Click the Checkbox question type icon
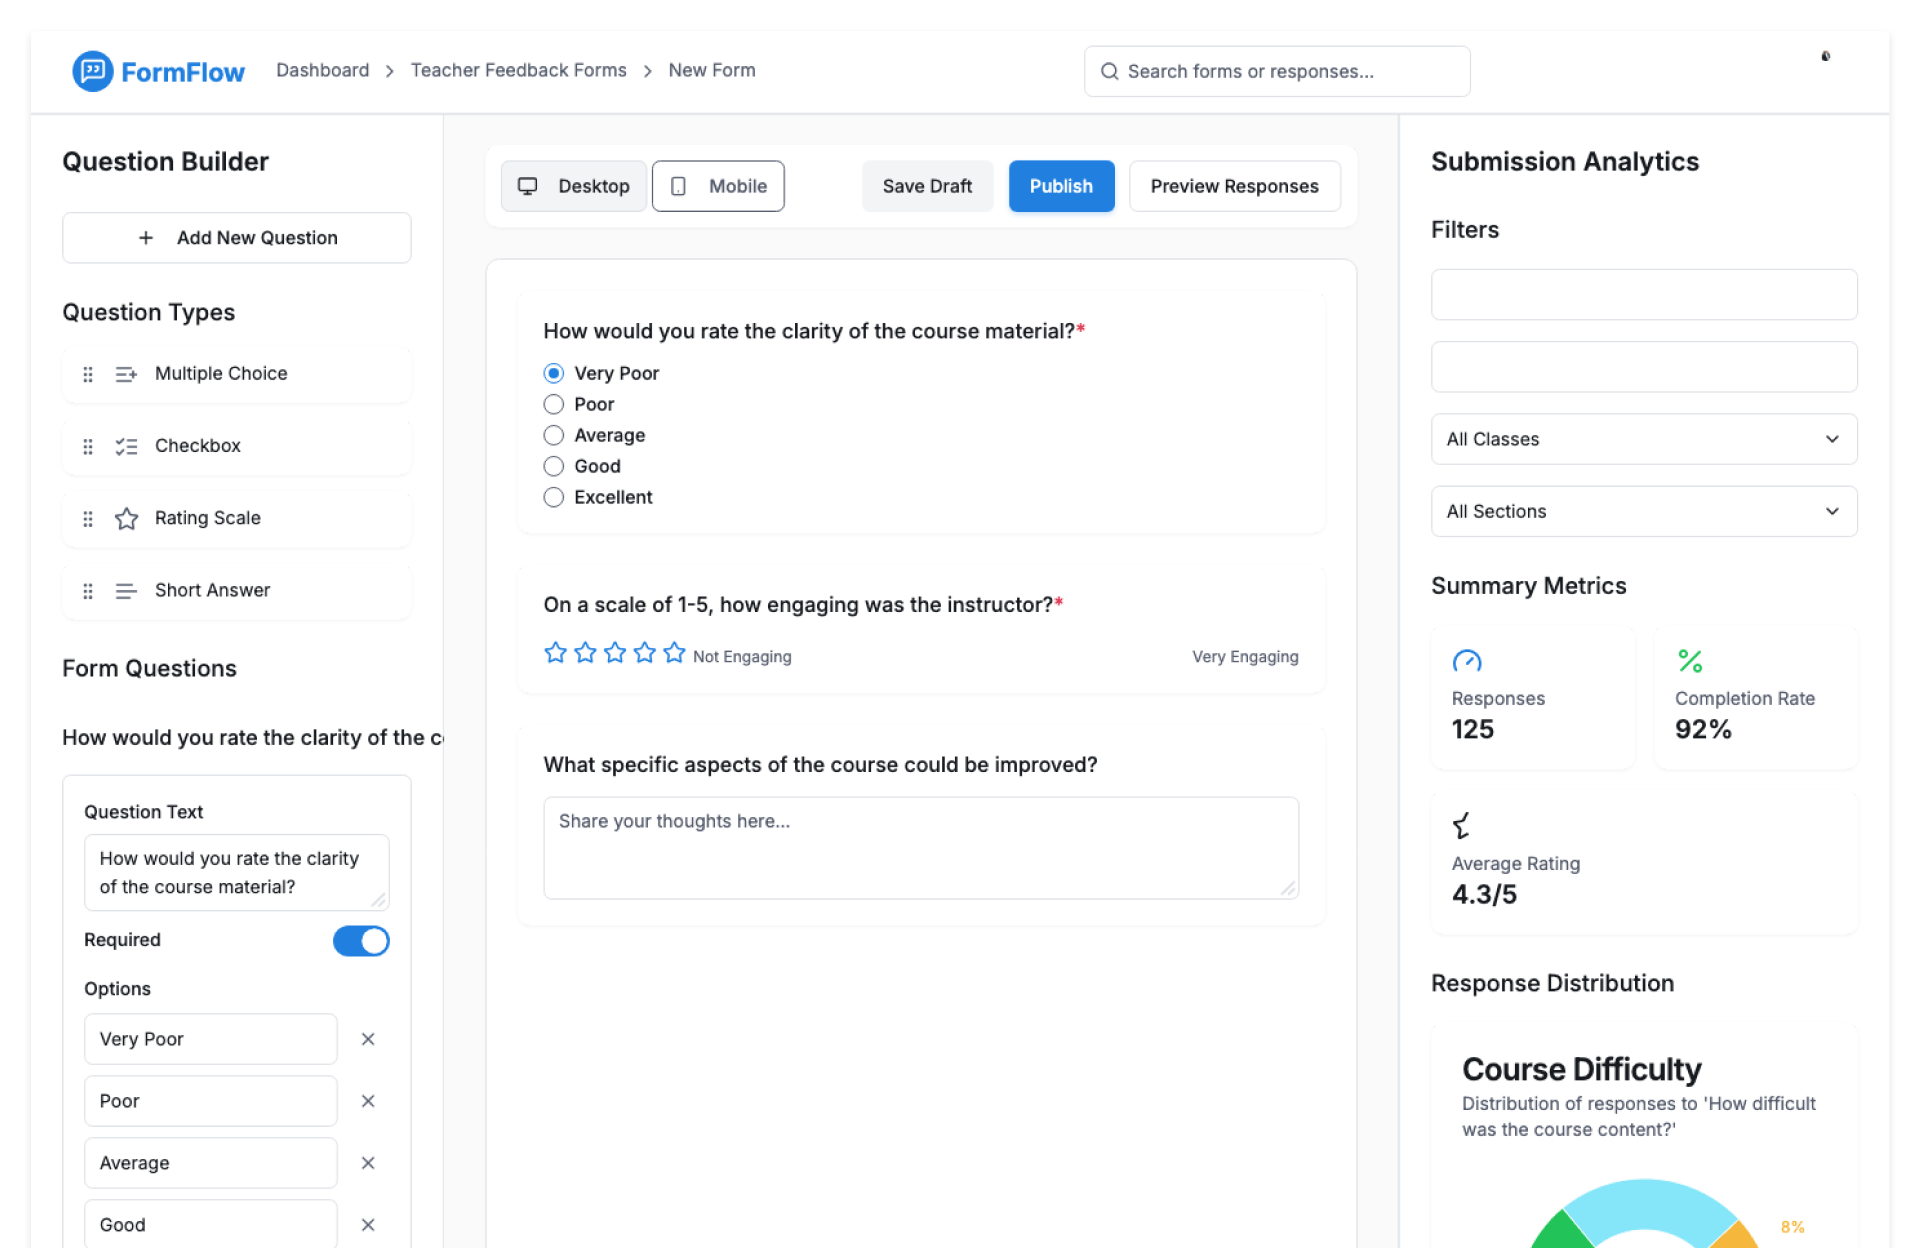The height and width of the screenshot is (1248, 1920). [126, 446]
